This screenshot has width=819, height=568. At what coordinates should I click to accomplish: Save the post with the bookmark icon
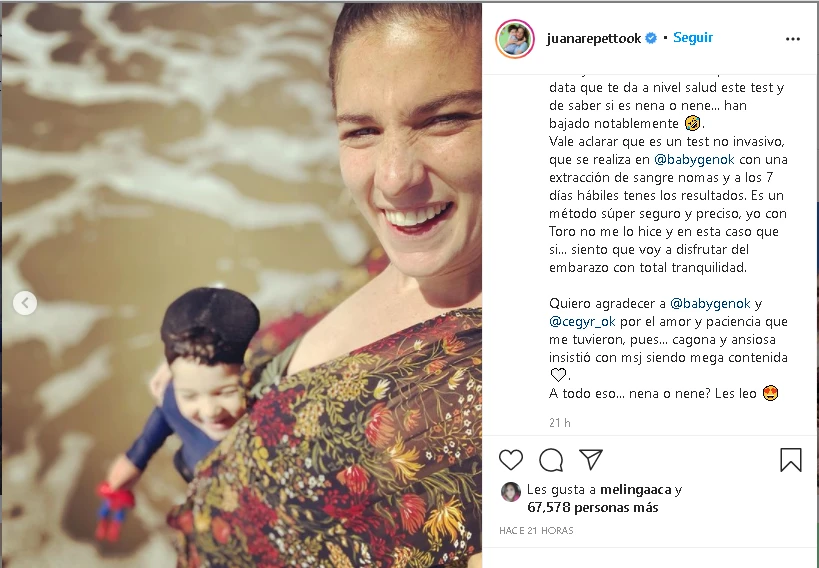[x=791, y=460]
